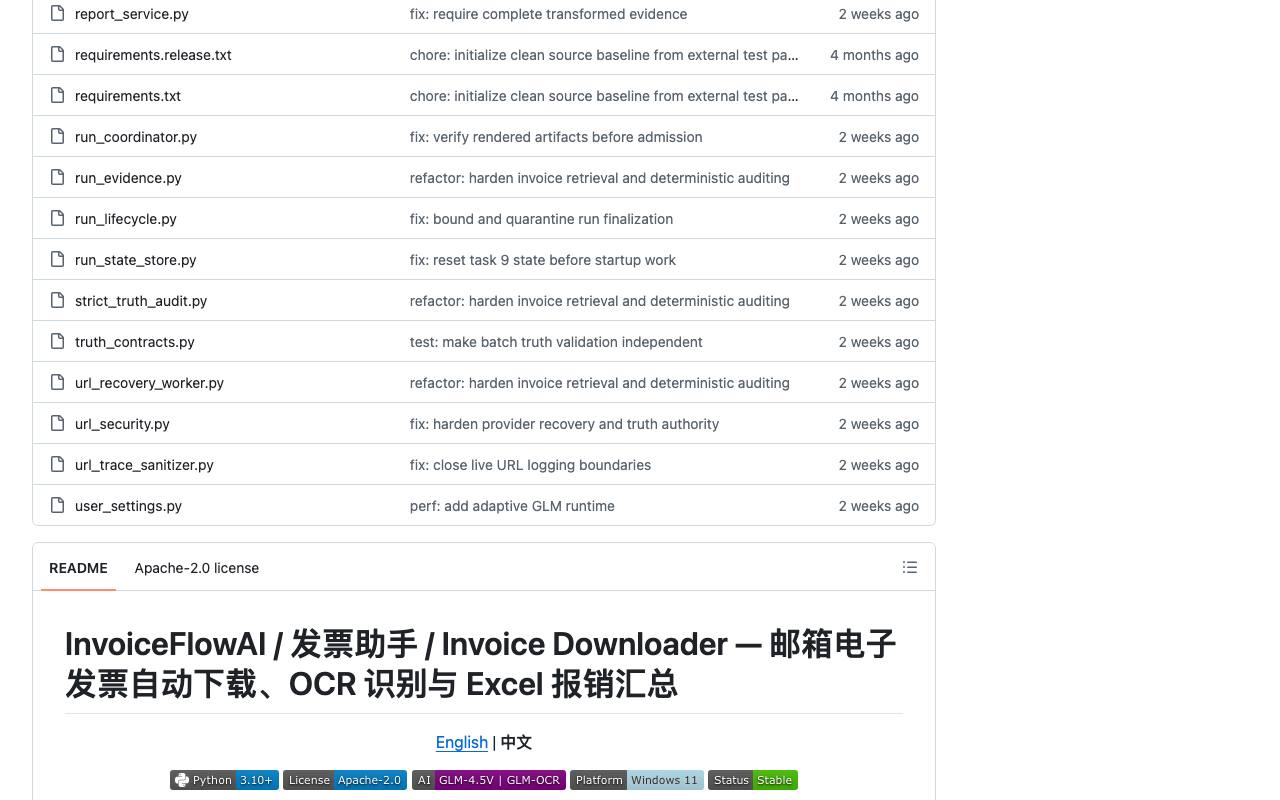This screenshot has height=800, width=1280.
Task: Open run_lifecycle.py file
Action: 126,219
